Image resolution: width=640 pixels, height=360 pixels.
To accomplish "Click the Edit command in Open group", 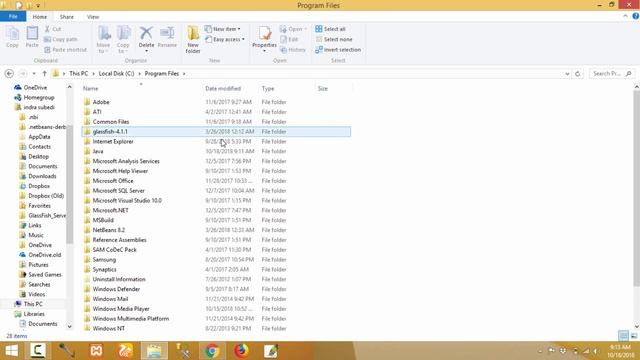I will click(x=289, y=39).
